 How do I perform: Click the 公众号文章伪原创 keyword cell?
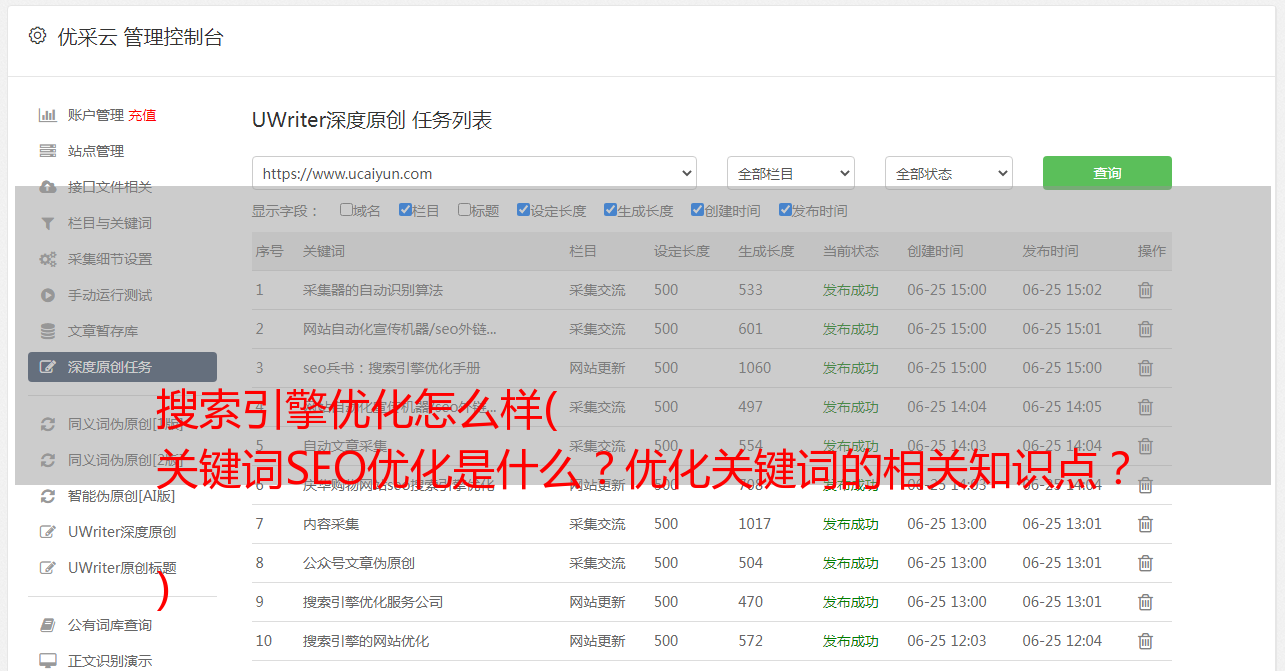(359, 563)
